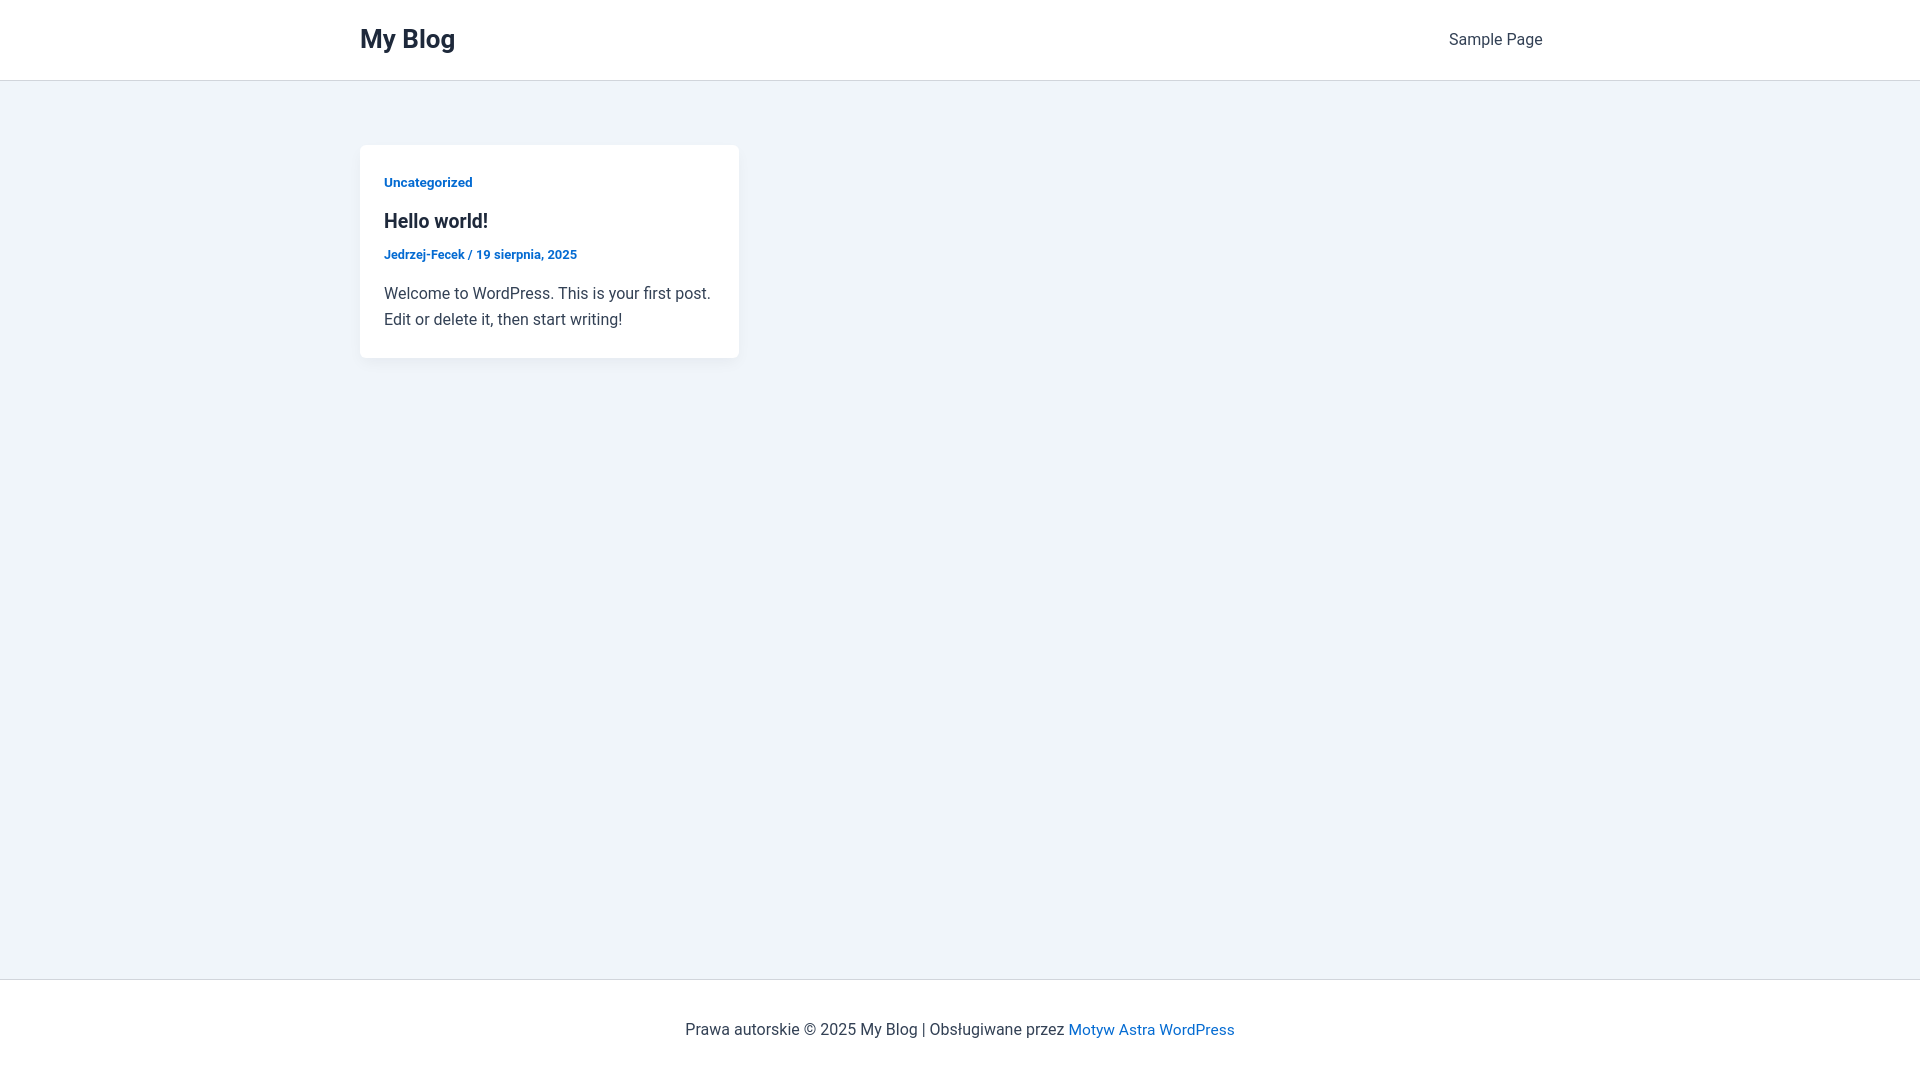Image resolution: width=1920 pixels, height=1080 pixels.
Task: Open the Motyw Astra WordPress footer link
Action: tap(1151, 1030)
